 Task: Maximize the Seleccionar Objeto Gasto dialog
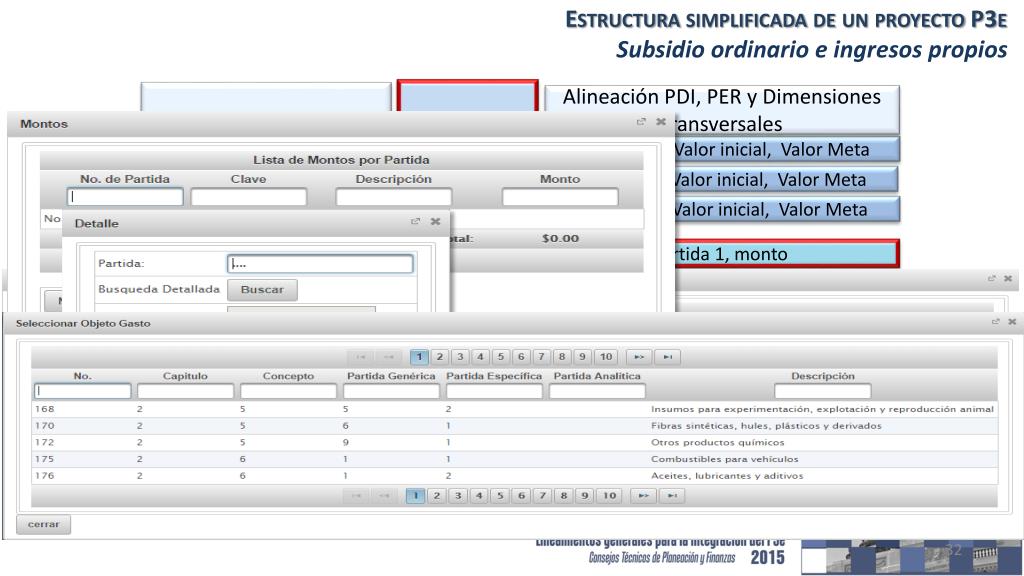(996, 321)
